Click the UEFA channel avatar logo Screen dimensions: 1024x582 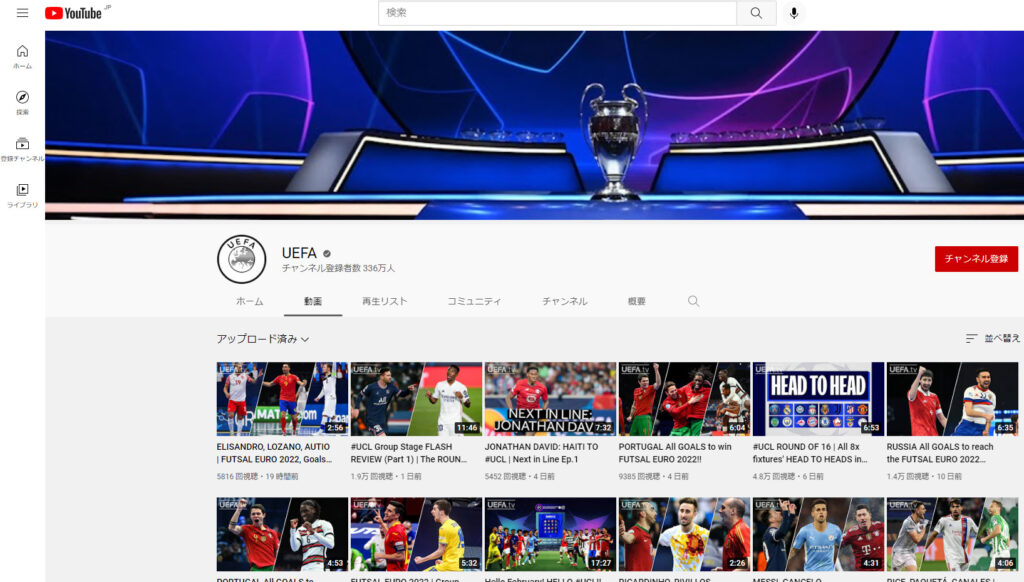coord(242,260)
